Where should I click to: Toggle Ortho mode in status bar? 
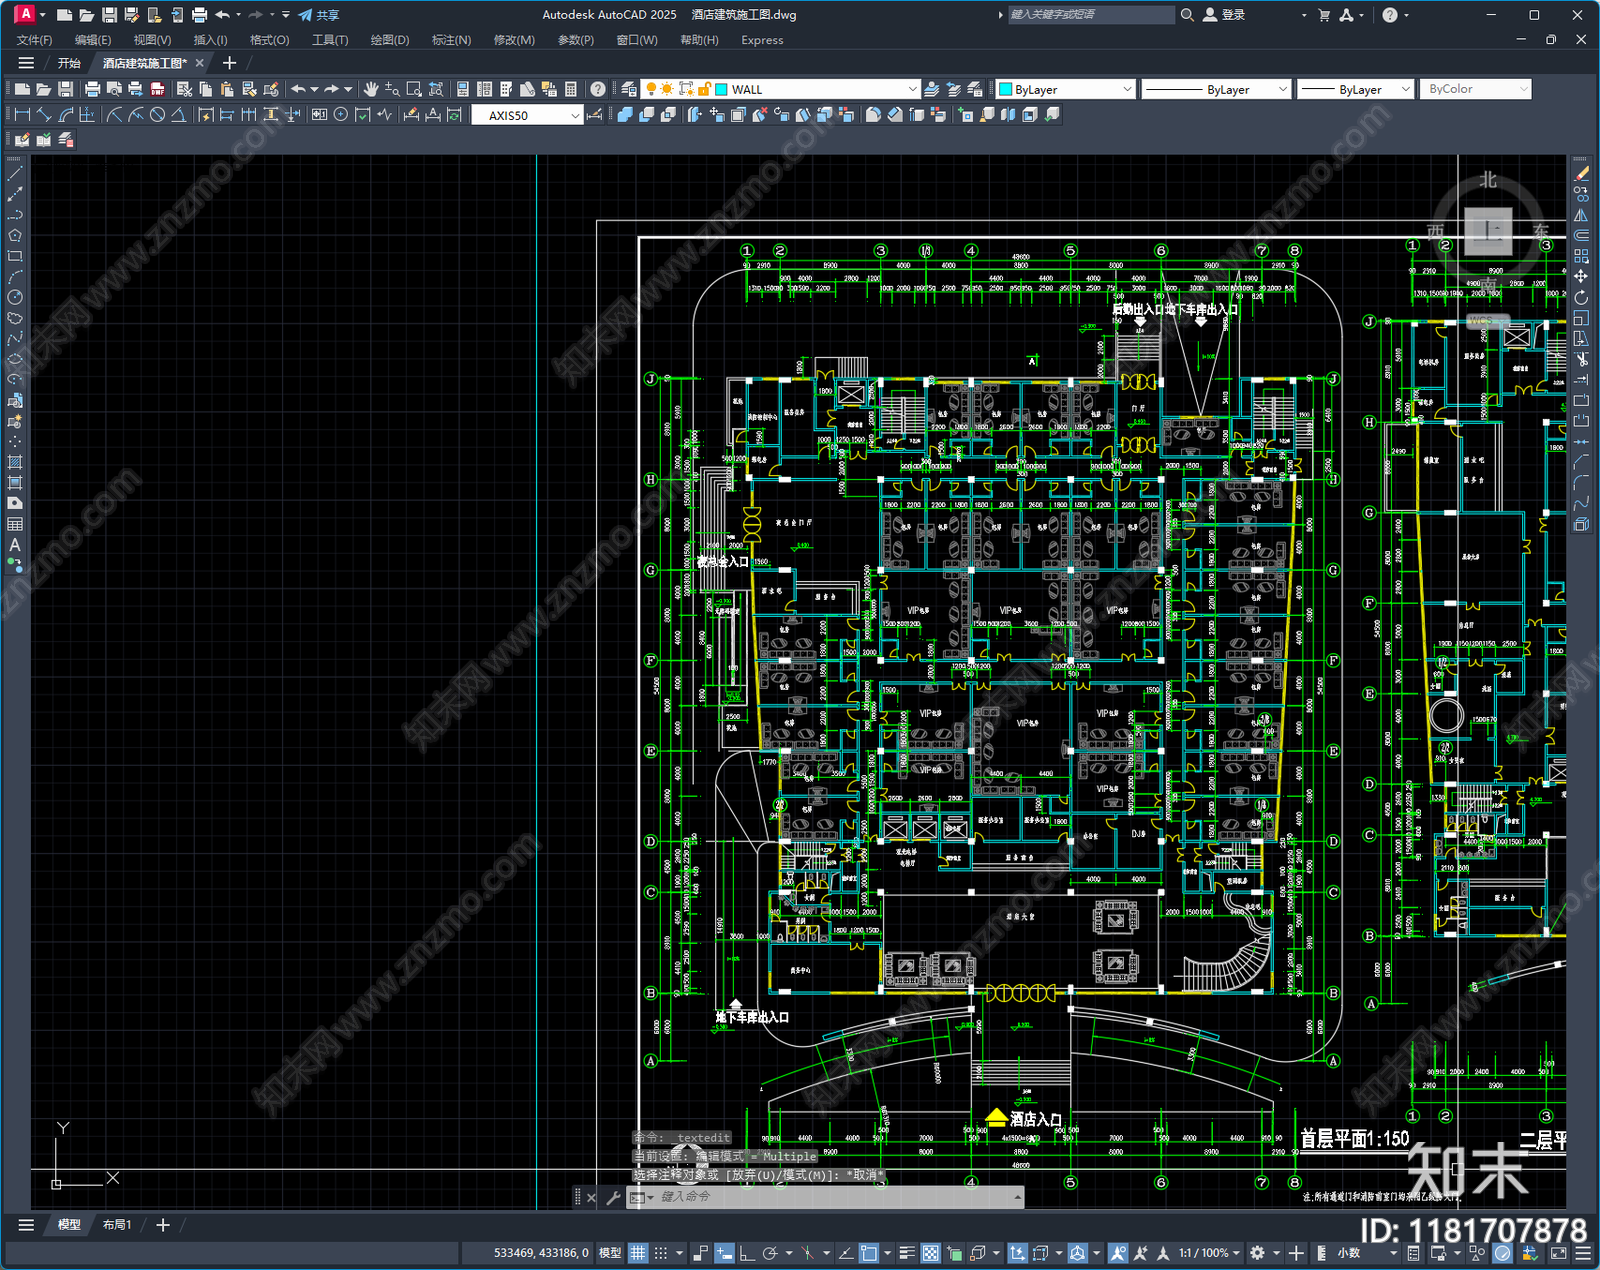click(x=746, y=1253)
